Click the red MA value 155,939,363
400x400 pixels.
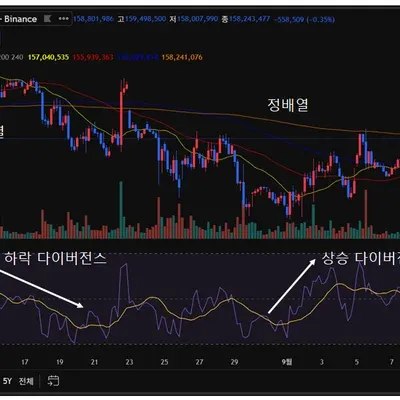pyautogui.click(x=93, y=57)
